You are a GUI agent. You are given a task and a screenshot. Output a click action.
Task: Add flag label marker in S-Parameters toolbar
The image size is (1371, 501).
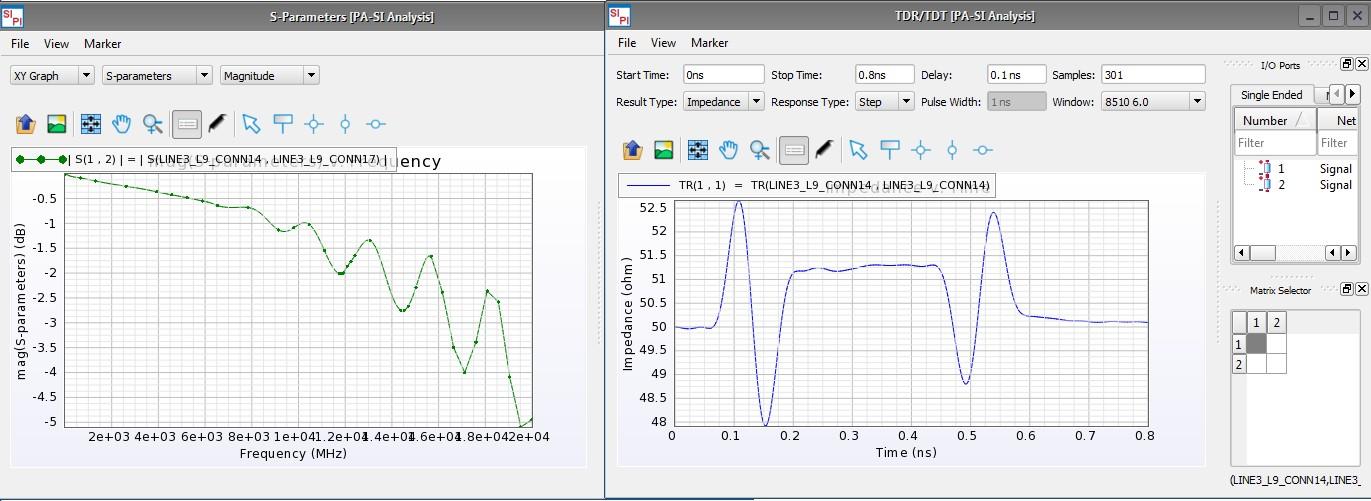pos(283,124)
